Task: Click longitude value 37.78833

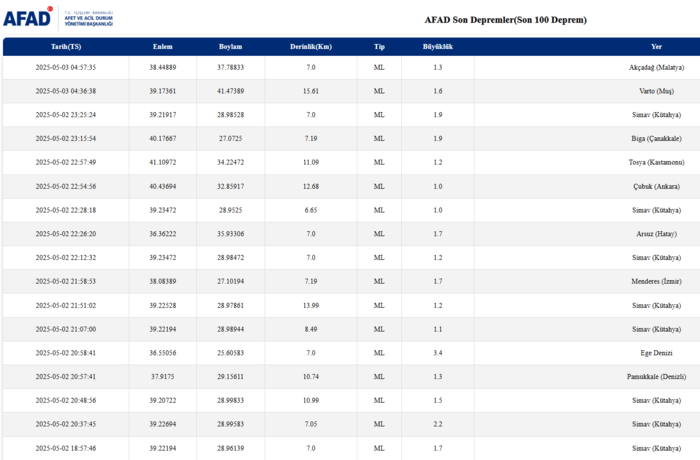Action: point(230,67)
